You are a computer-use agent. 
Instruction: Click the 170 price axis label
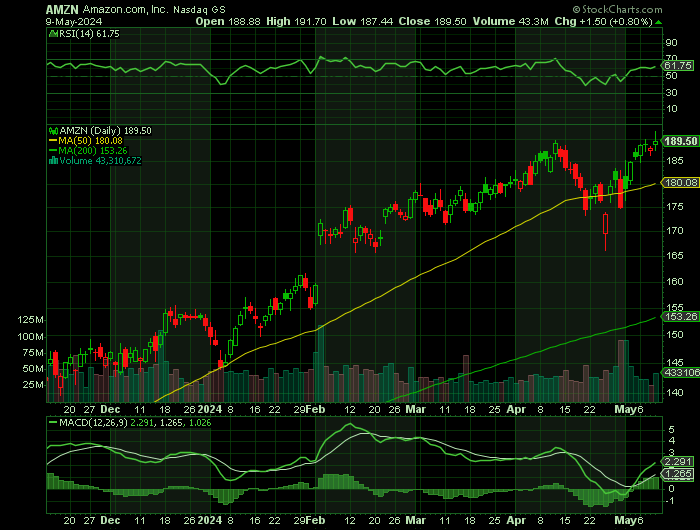674,231
